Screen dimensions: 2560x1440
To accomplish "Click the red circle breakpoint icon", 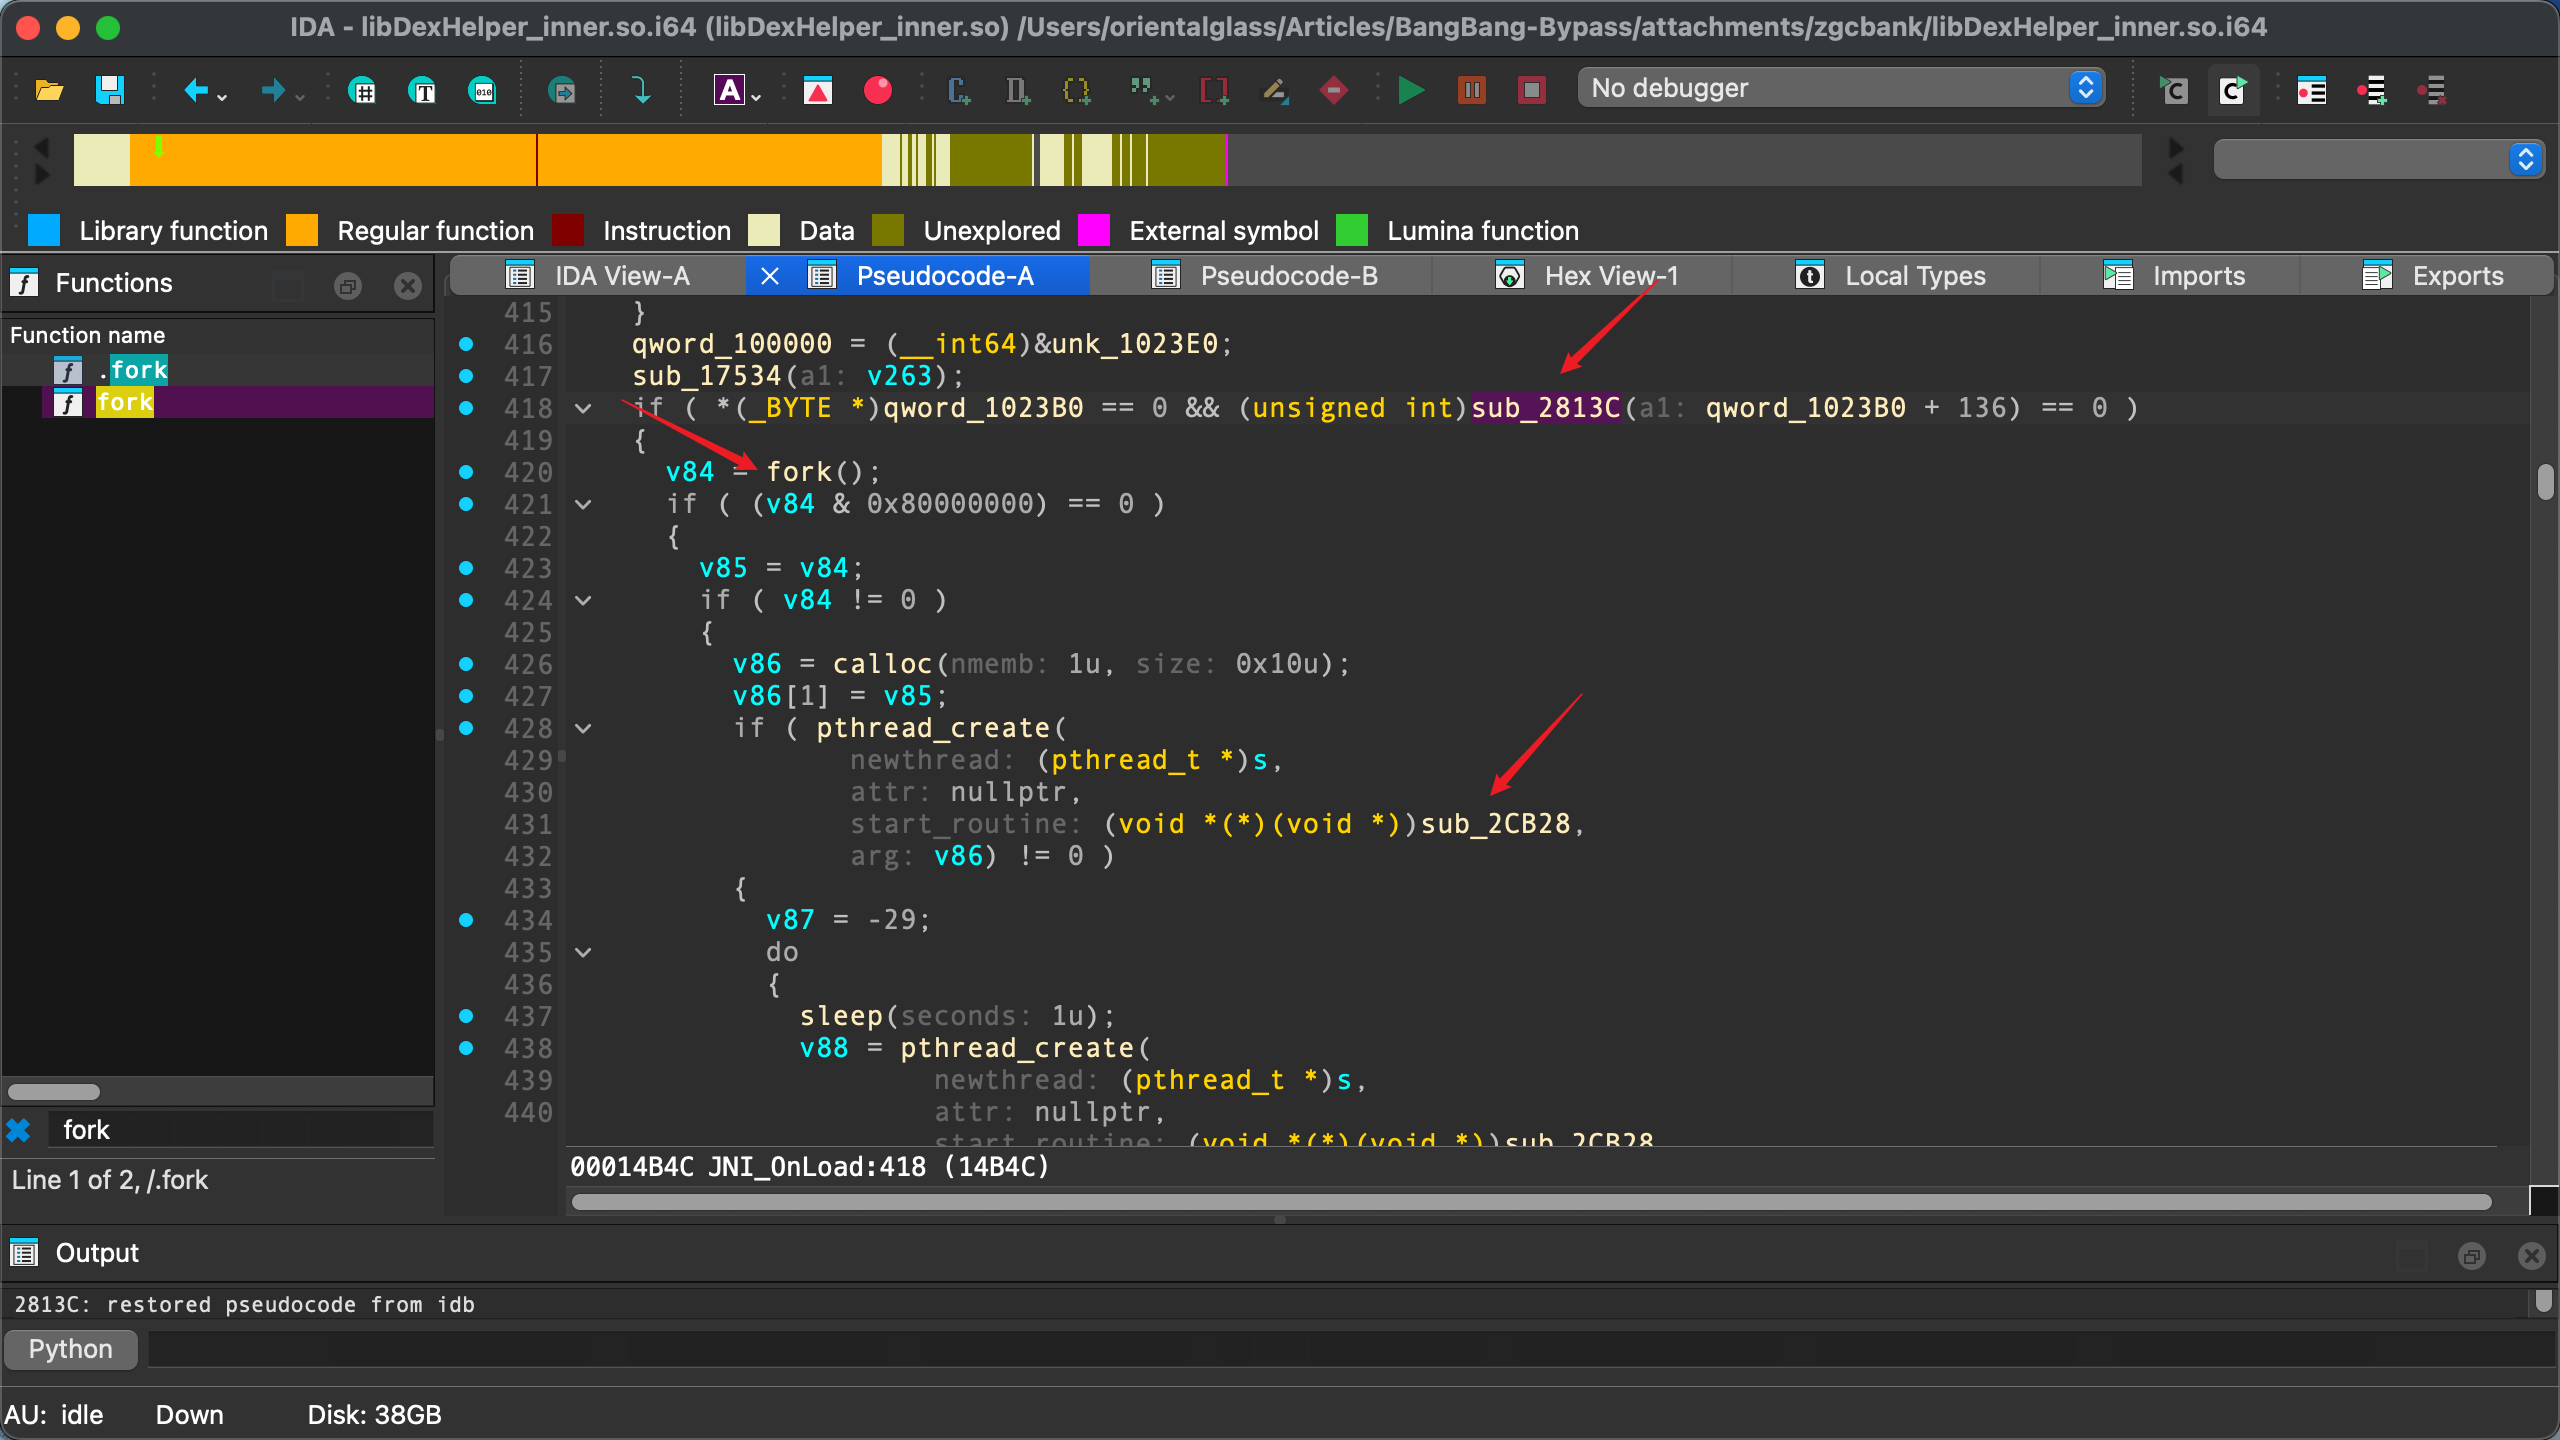I will [x=878, y=90].
